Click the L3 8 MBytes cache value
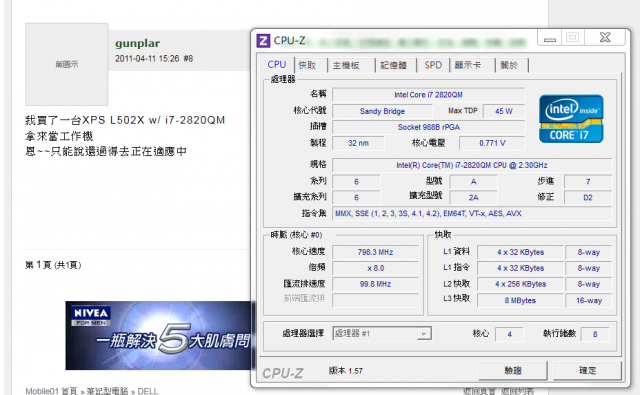The height and width of the screenshot is (395, 640). (x=520, y=300)
